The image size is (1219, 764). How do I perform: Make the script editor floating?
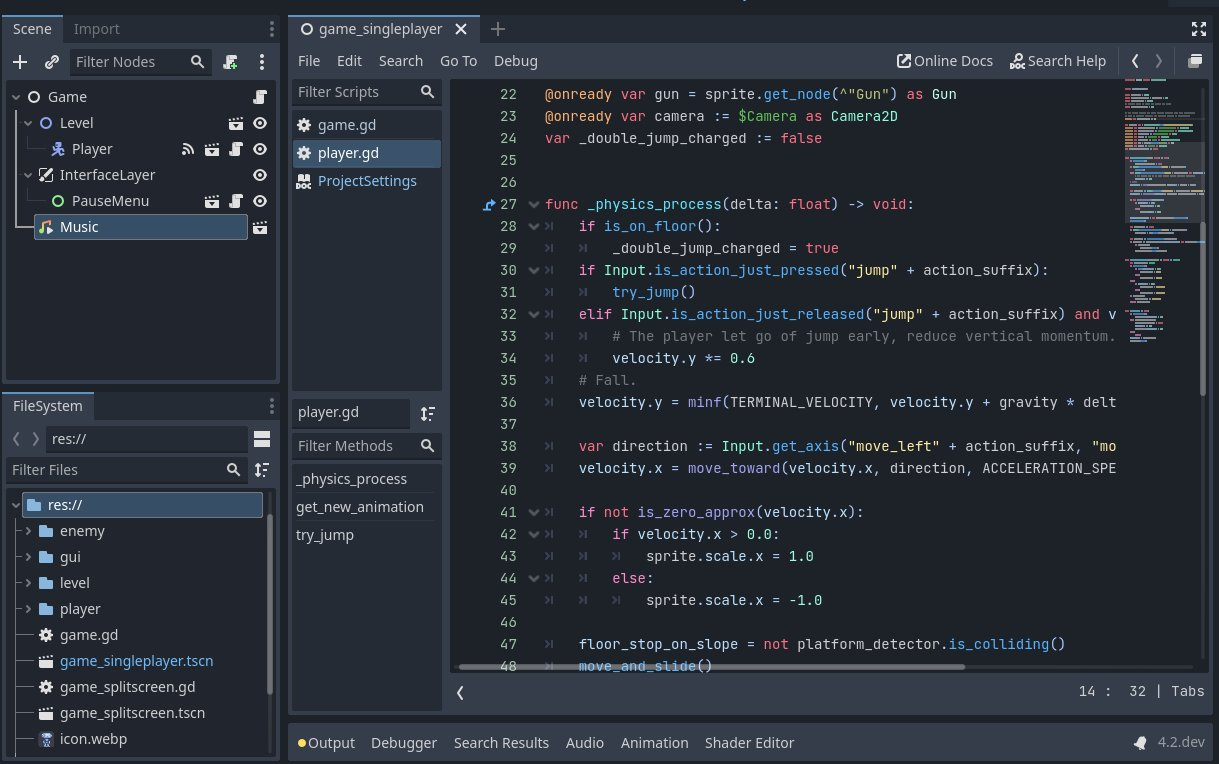[1194, 61]
